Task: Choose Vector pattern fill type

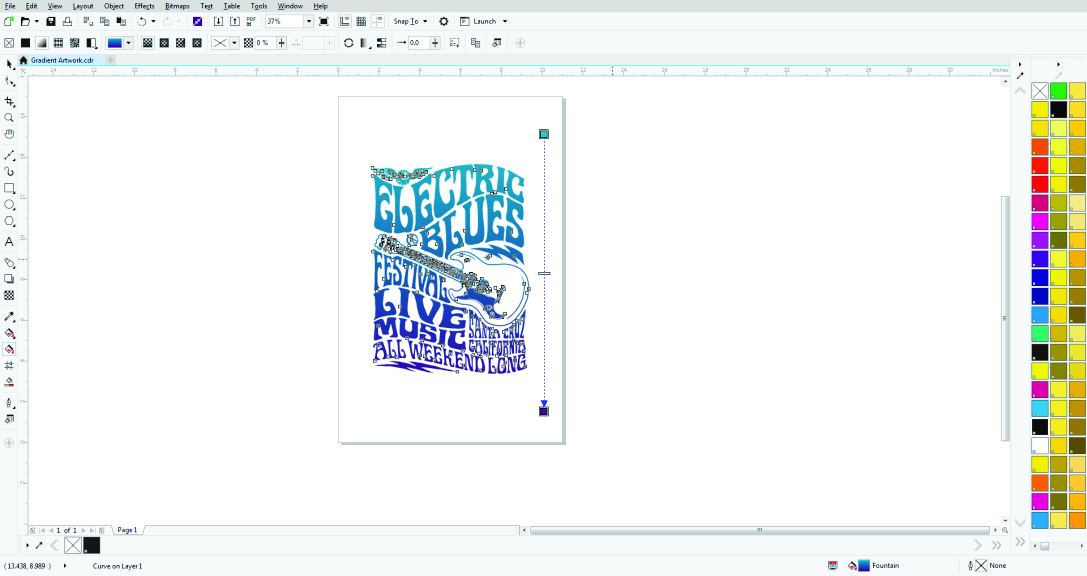Action: click(59, 43)
